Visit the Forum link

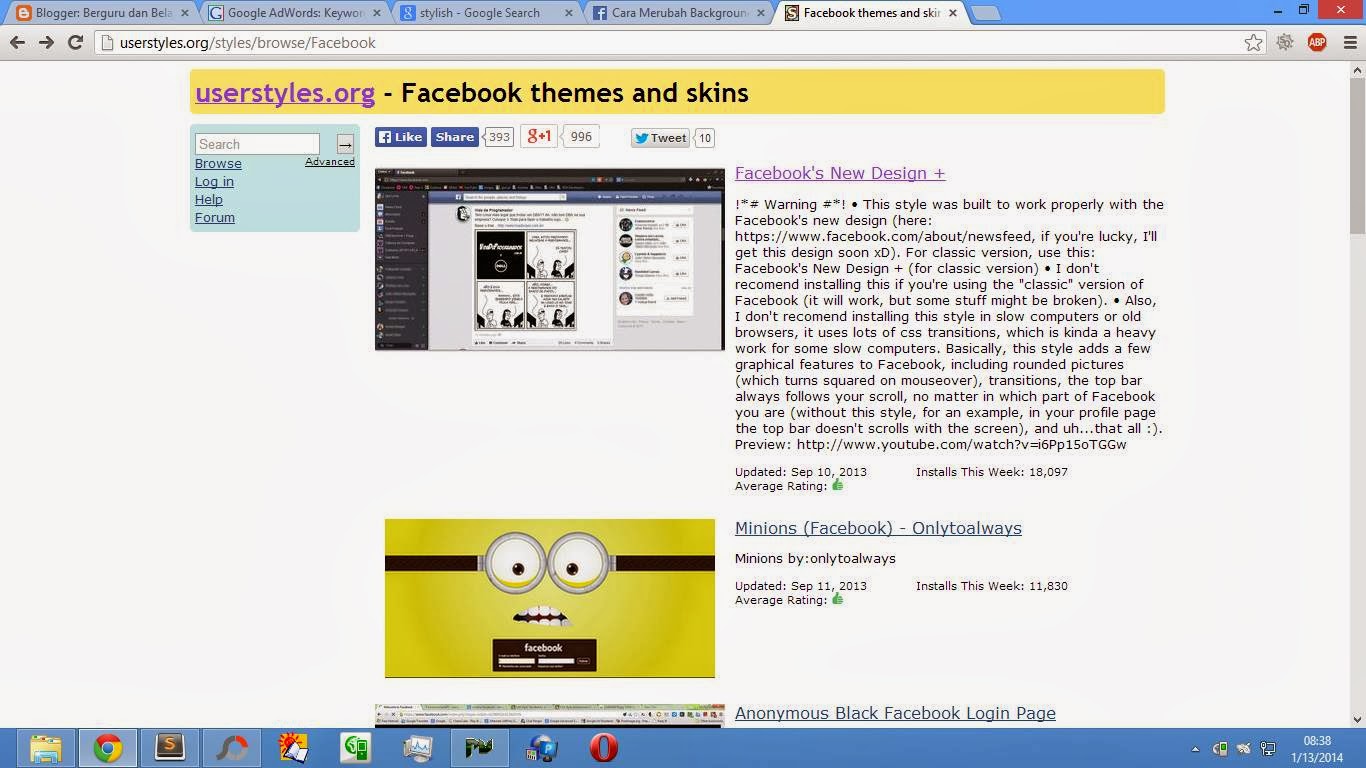215,217
